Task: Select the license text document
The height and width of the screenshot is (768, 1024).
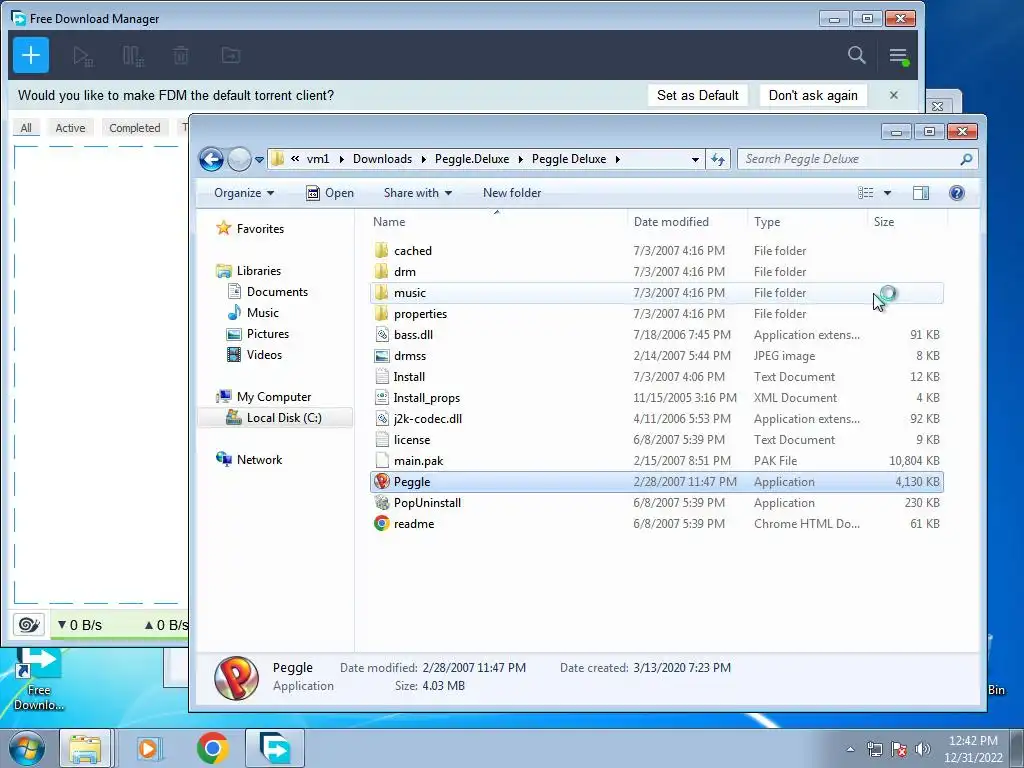Action: coord(656,440)
